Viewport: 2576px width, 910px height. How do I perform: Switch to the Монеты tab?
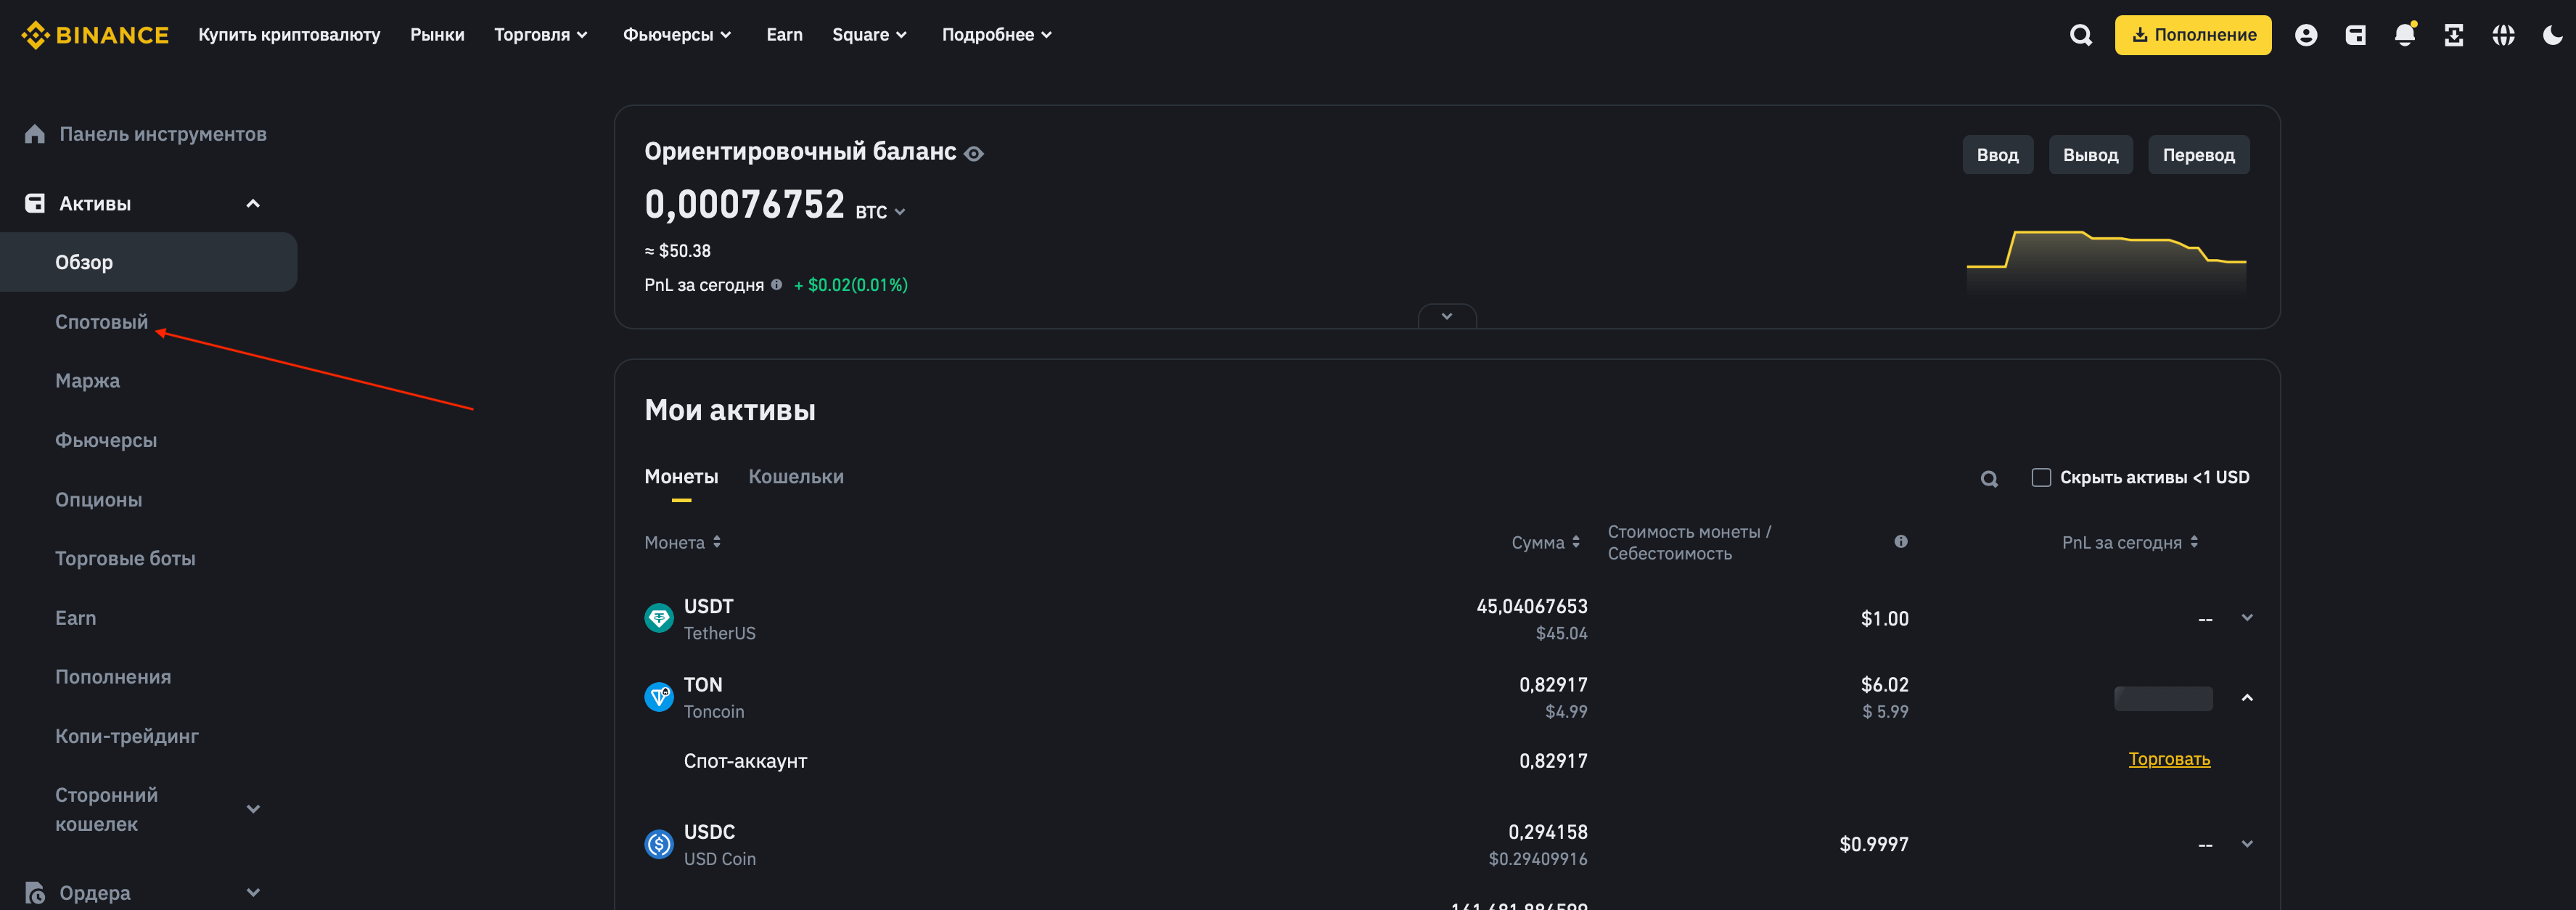[681, 477]
